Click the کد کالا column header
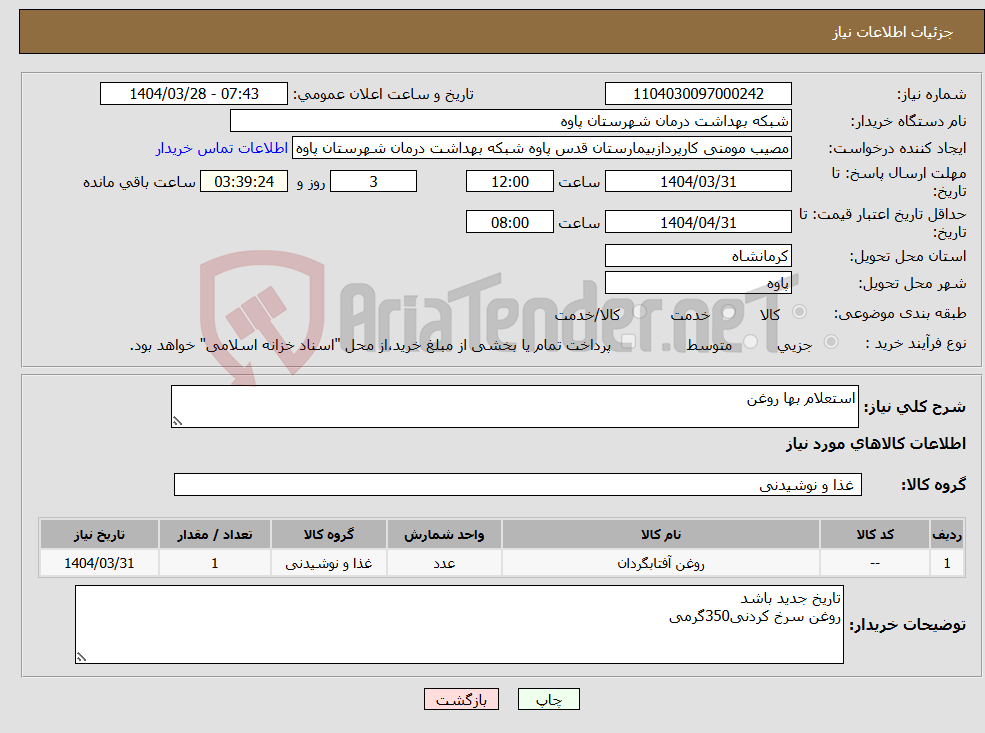 click(x=874, y=535)
